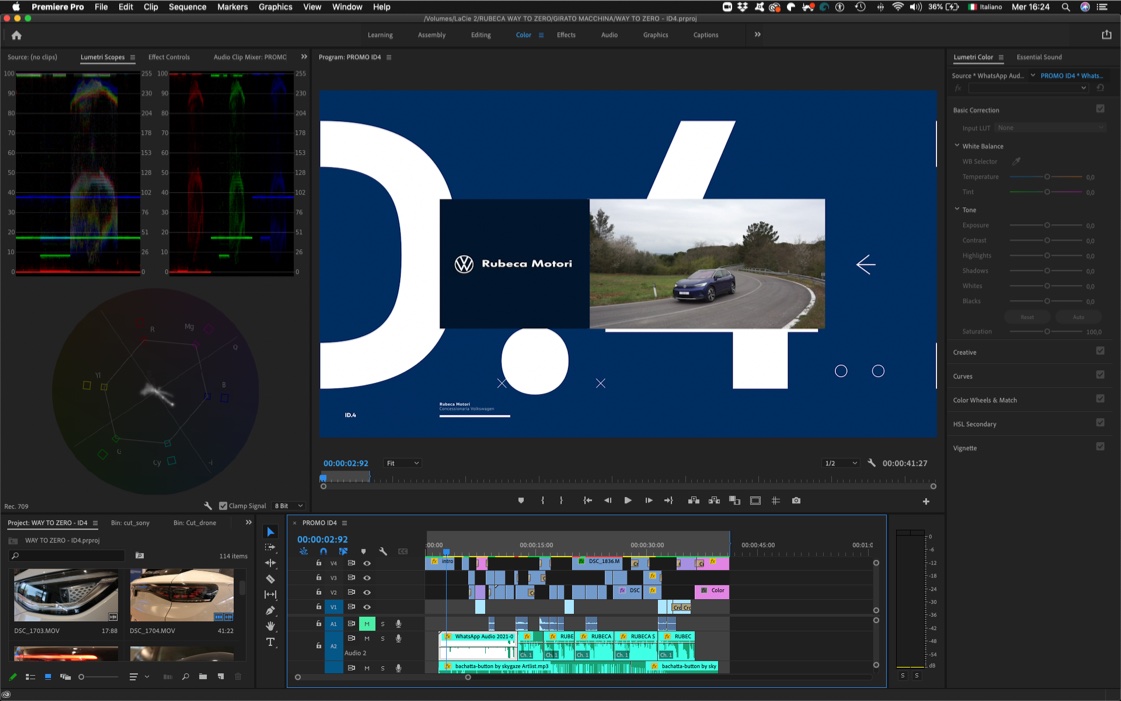Select the Razor tool

click(x=270, y=579)
